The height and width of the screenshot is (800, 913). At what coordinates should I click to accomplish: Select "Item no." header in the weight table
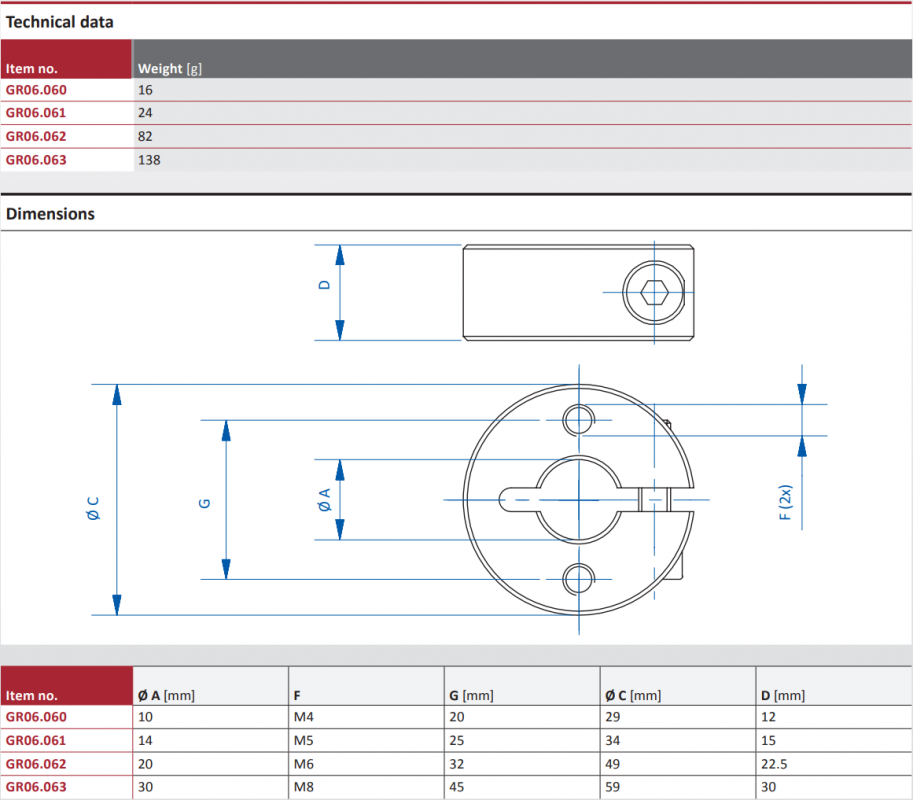(x=32, y=69)
